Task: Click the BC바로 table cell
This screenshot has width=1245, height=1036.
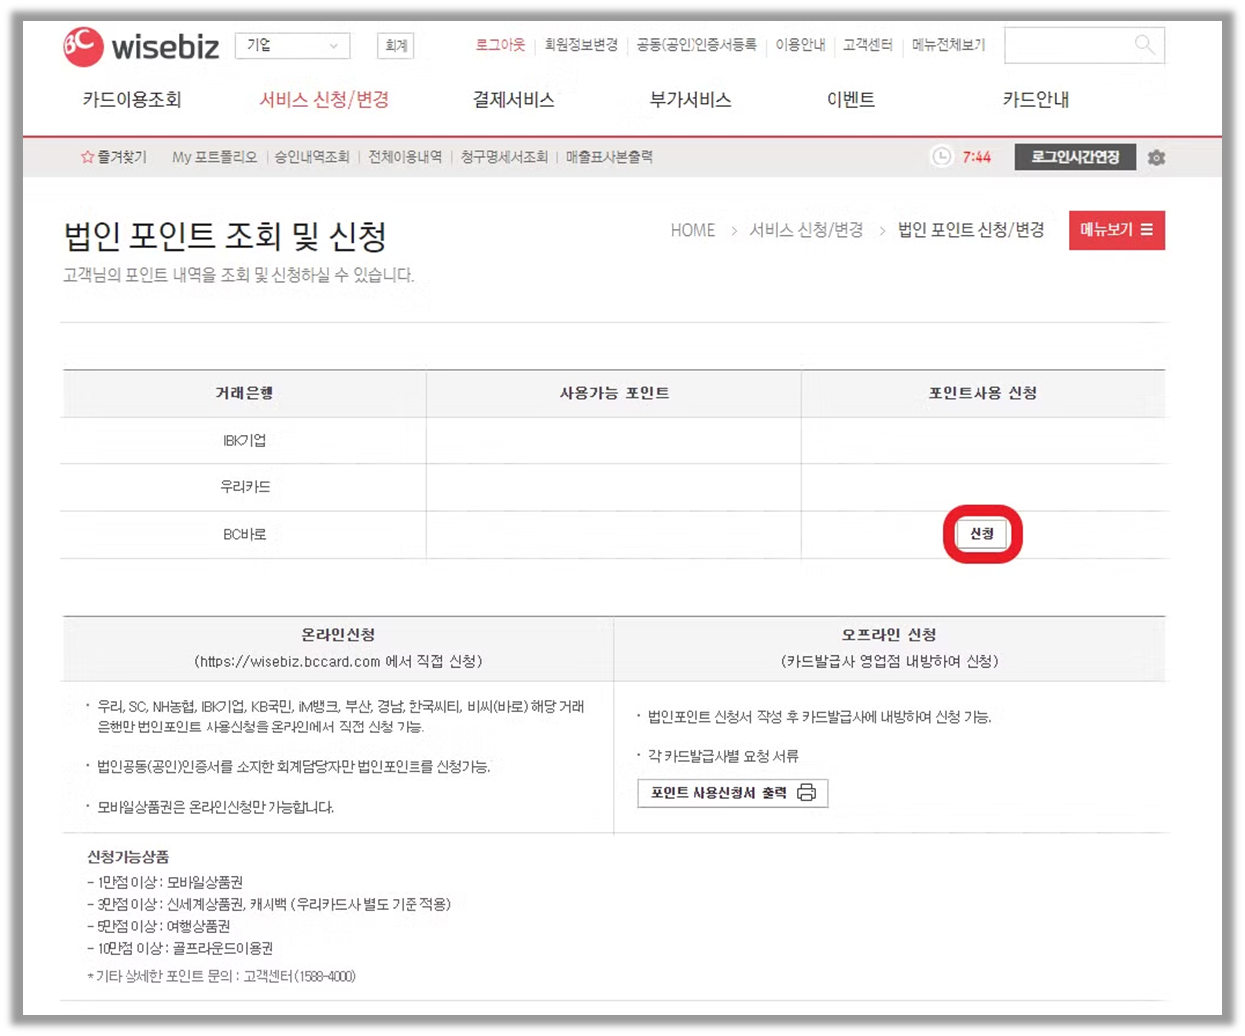Action: 244,535
